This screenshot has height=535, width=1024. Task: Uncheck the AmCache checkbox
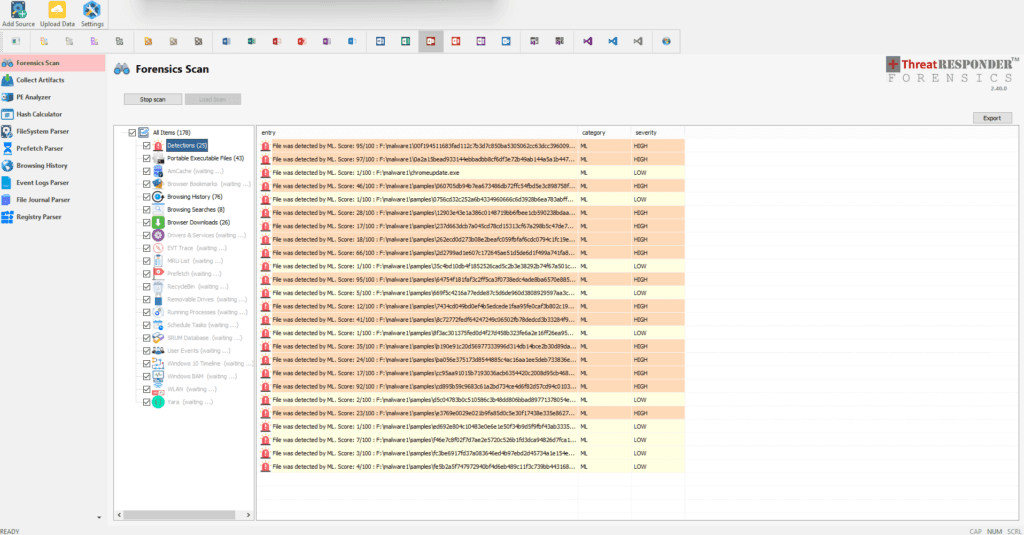point(146,171)
